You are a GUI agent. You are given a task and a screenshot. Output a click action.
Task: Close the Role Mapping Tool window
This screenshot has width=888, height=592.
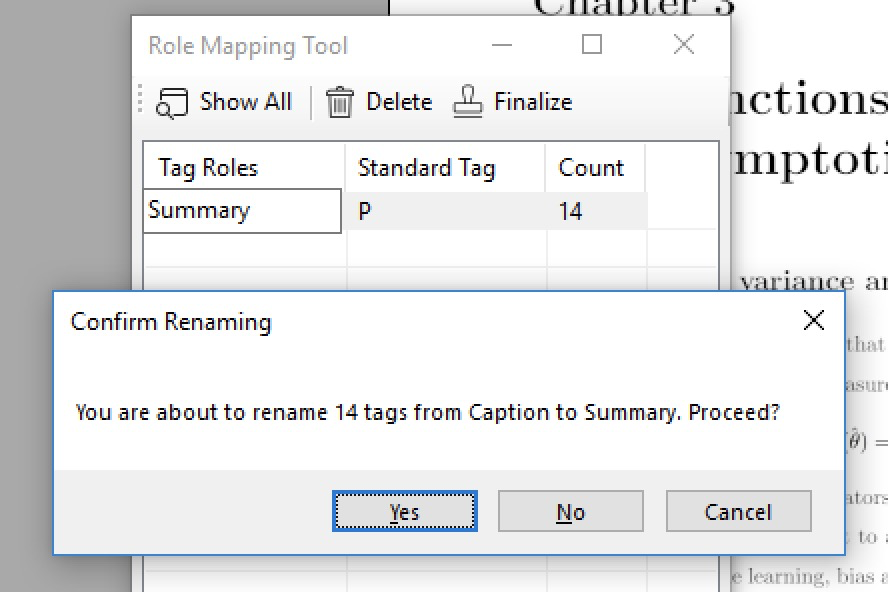pyautogui.click(x=684, y=45)
